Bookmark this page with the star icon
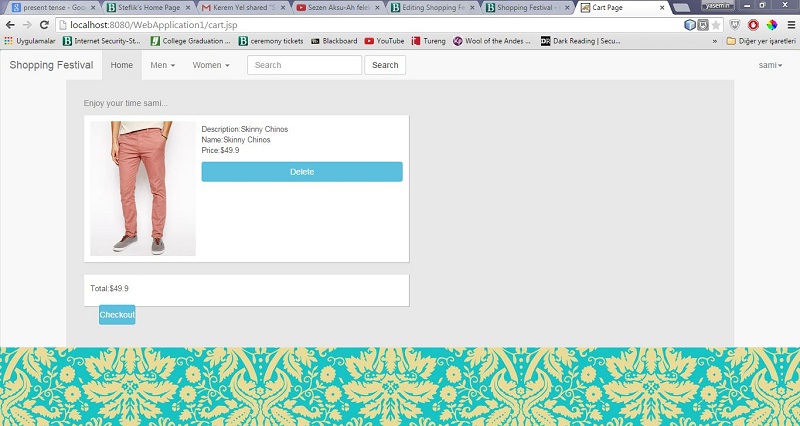Image resolution: width=800 pixels, height=426 pixels. 716,24
